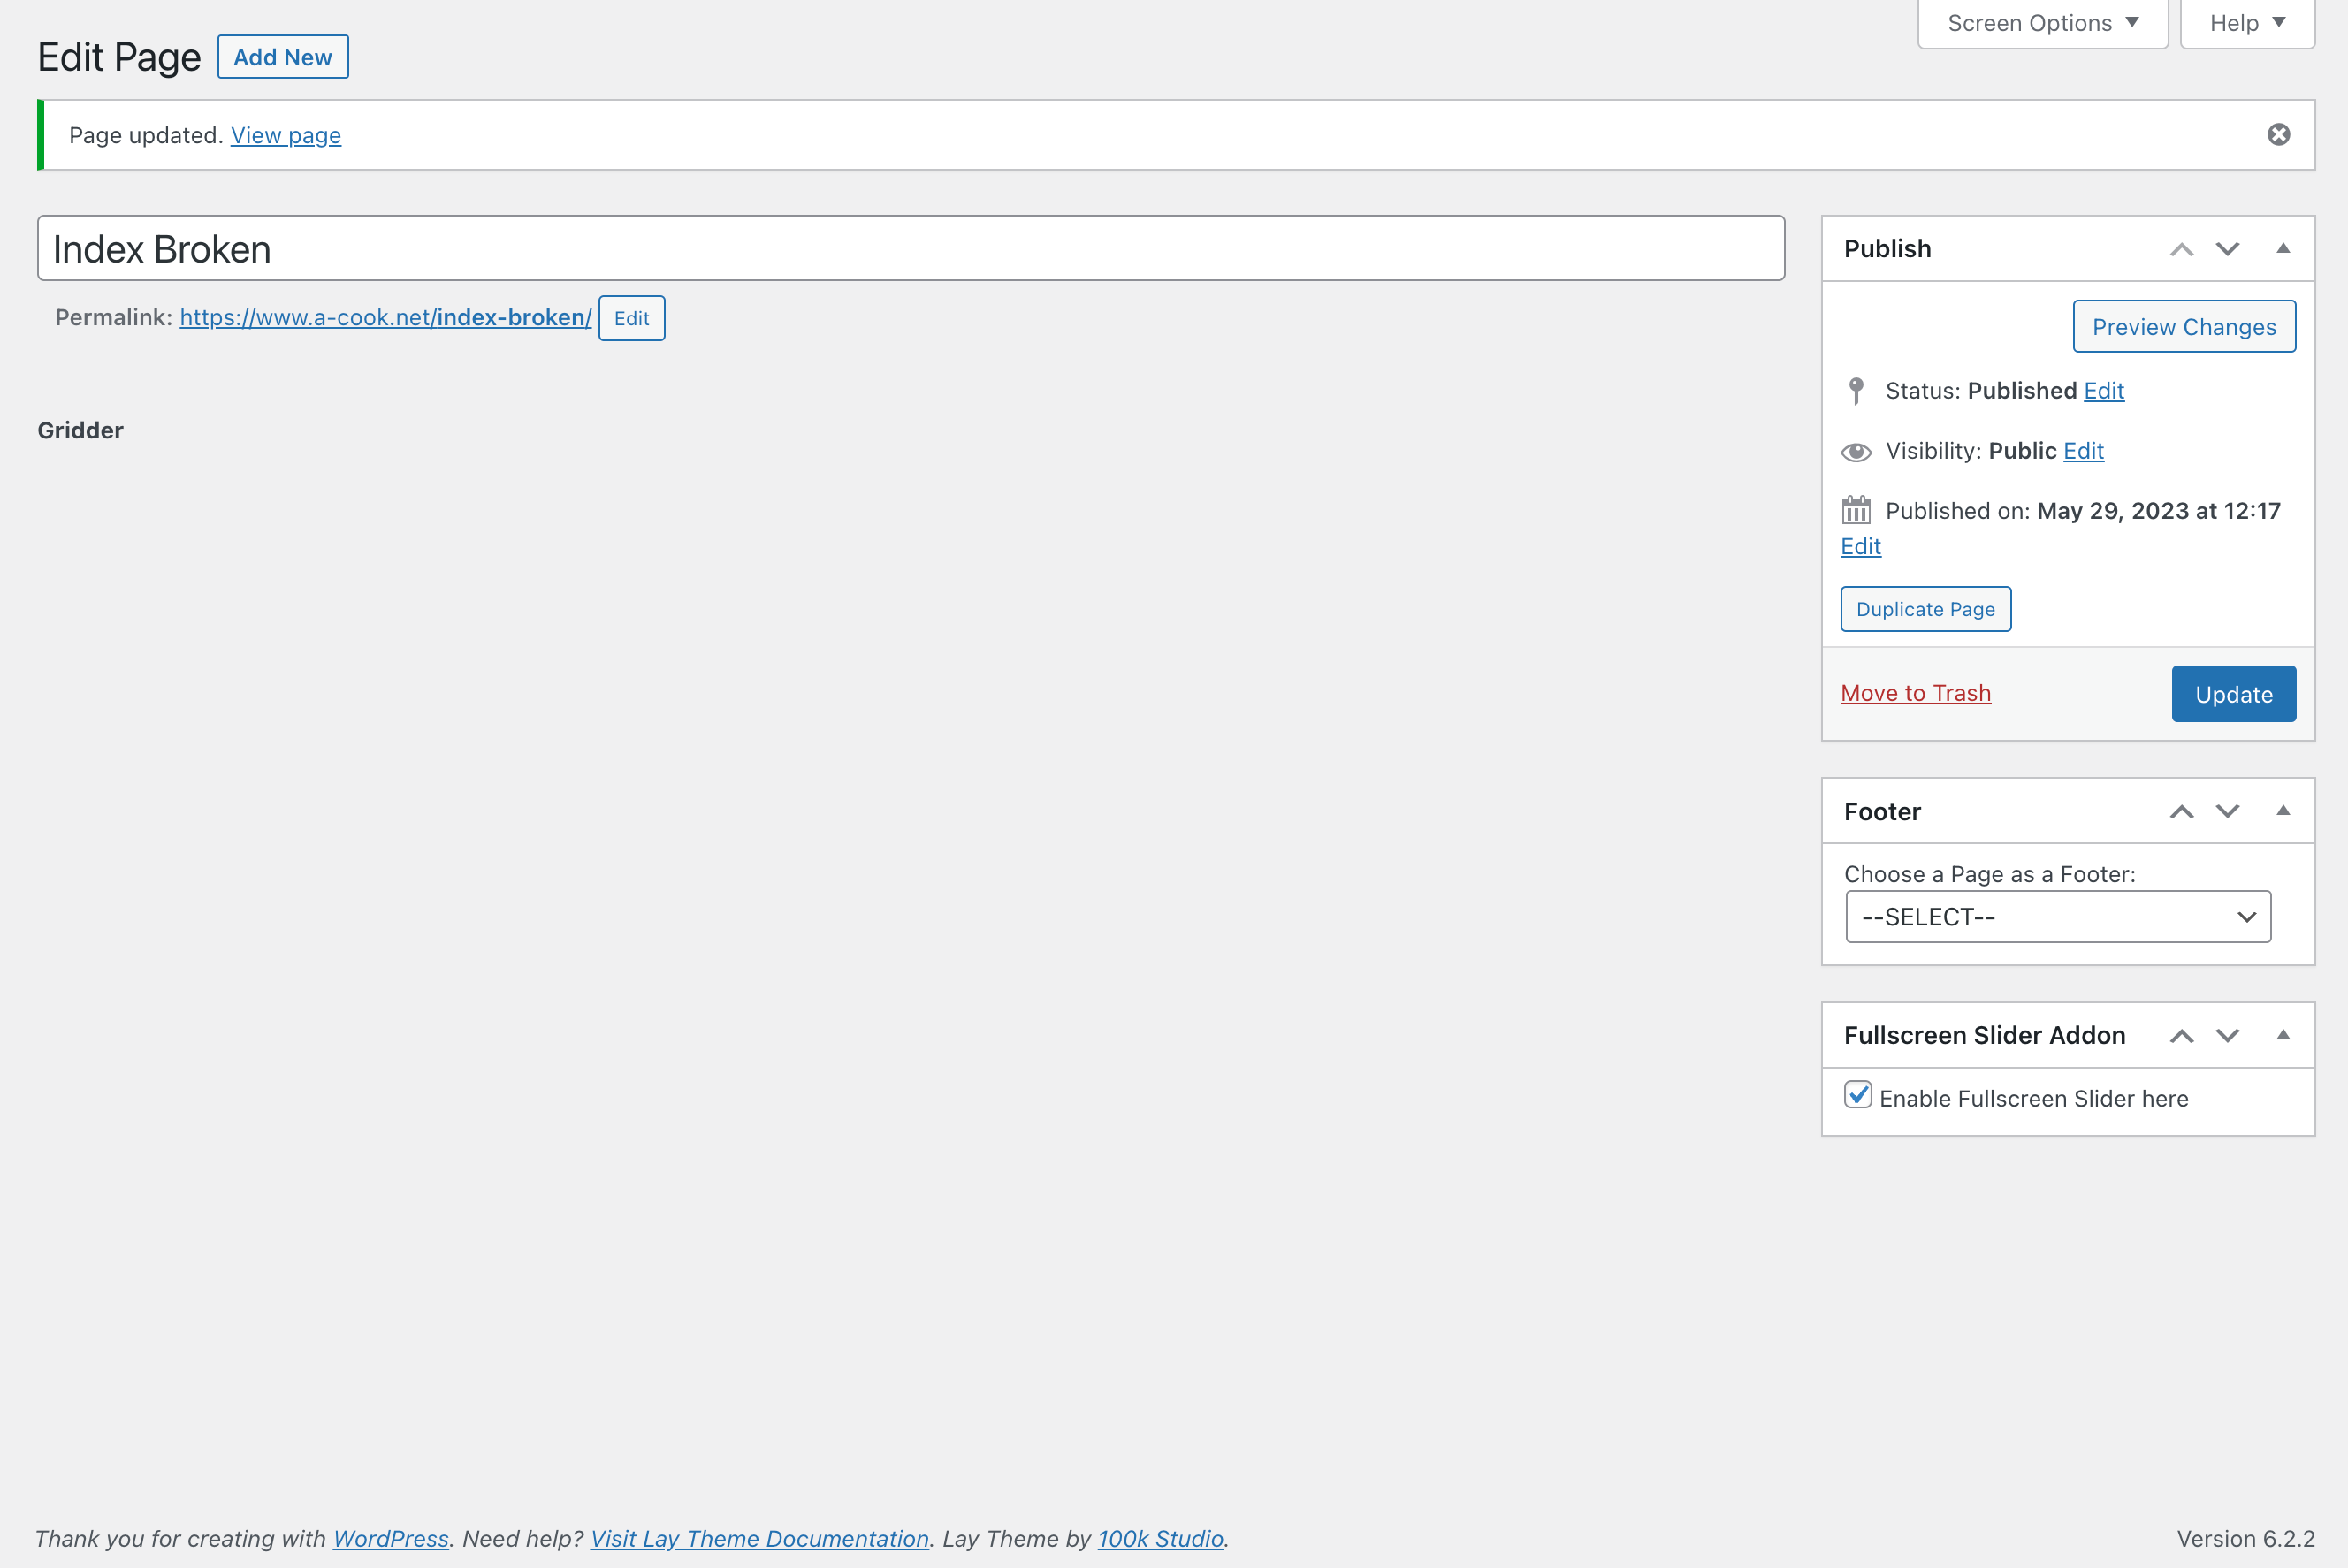2348x1568 pixels.
Task: Dismiss the Page updated notice
Action: tap(2278, 135)
